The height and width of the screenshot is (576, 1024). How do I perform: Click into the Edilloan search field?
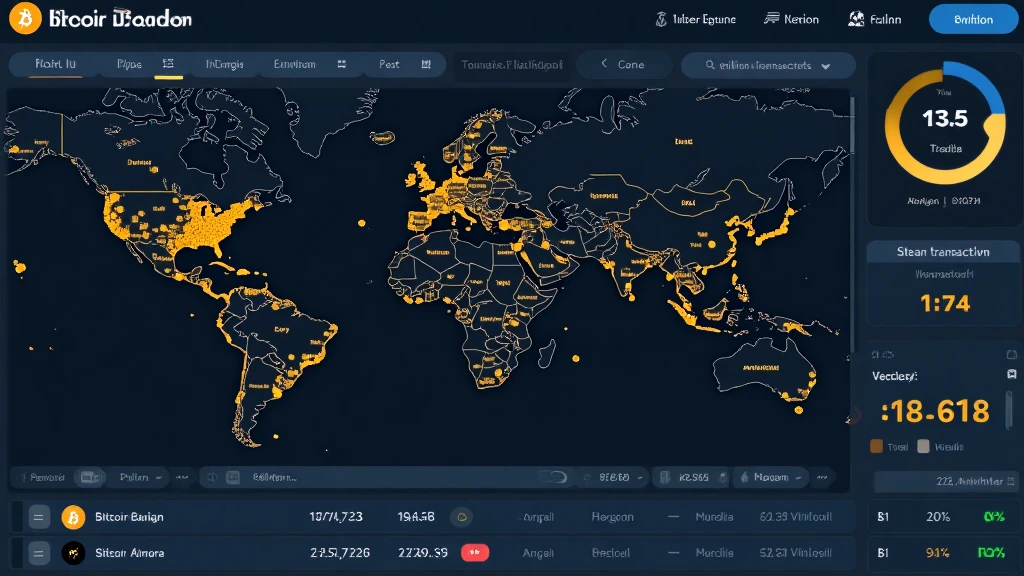385,477
